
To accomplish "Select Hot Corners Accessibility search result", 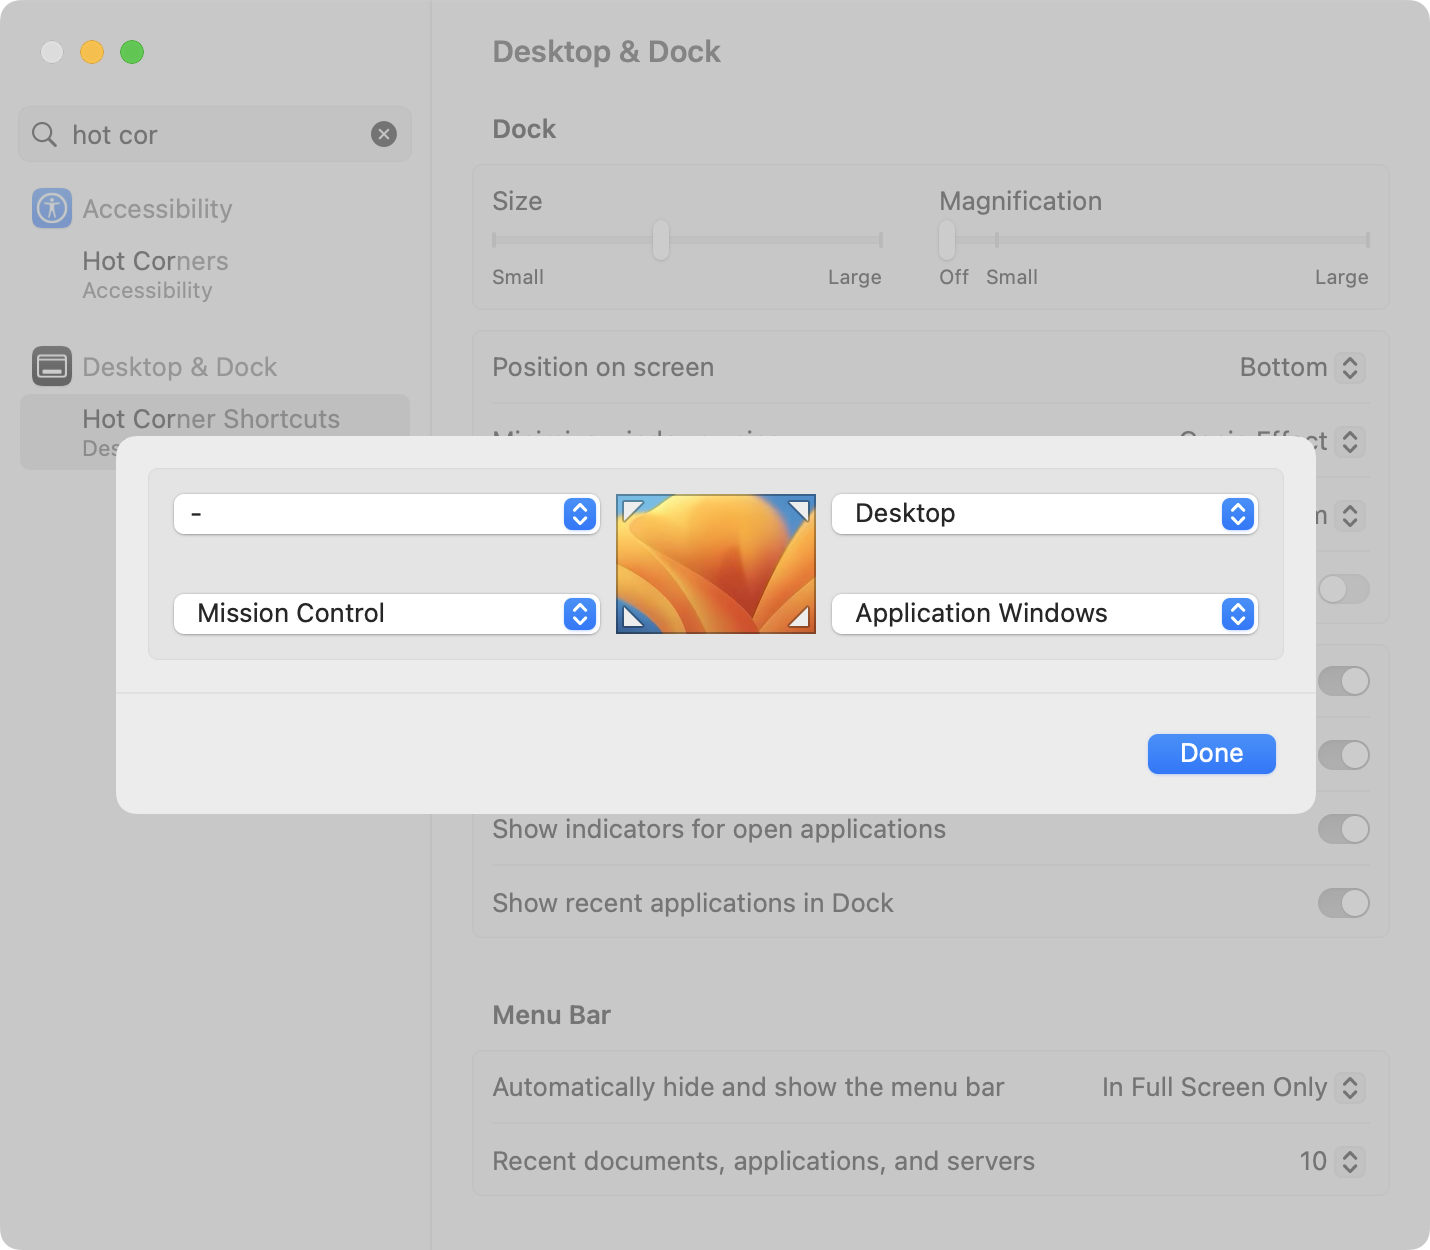I will (x=155, y=274).
